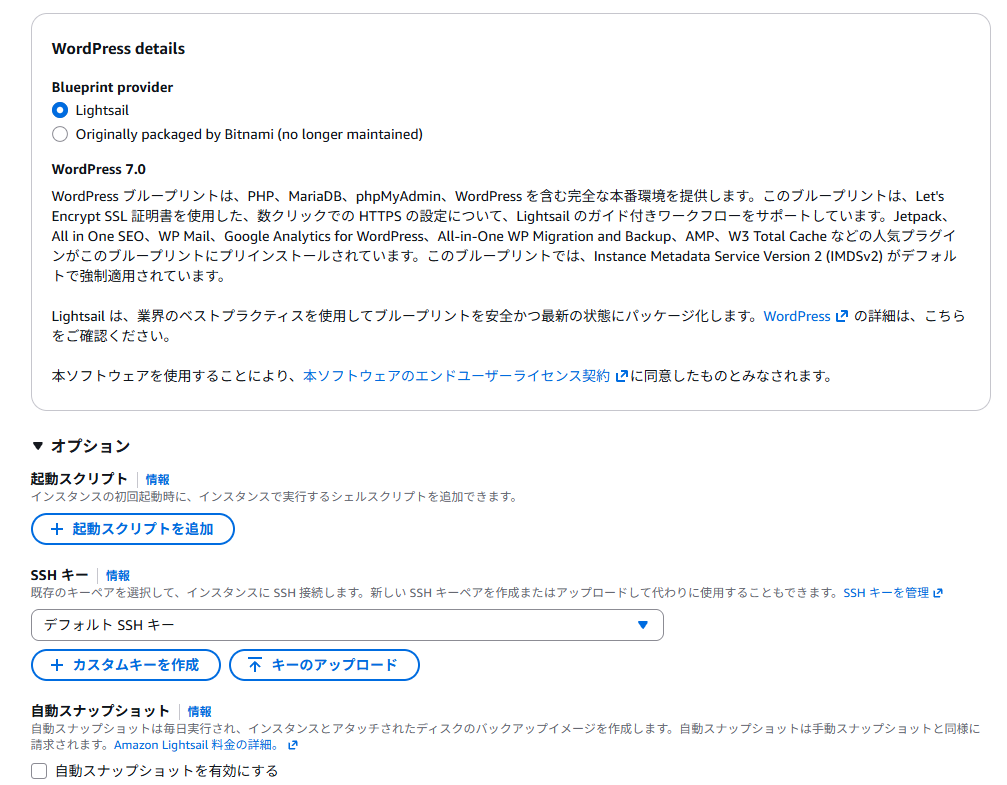The height and width of the screenshot is (785, 1007).
Task: Choose Originally packaged by Bitnami option
Action: [x=60, y=134]
